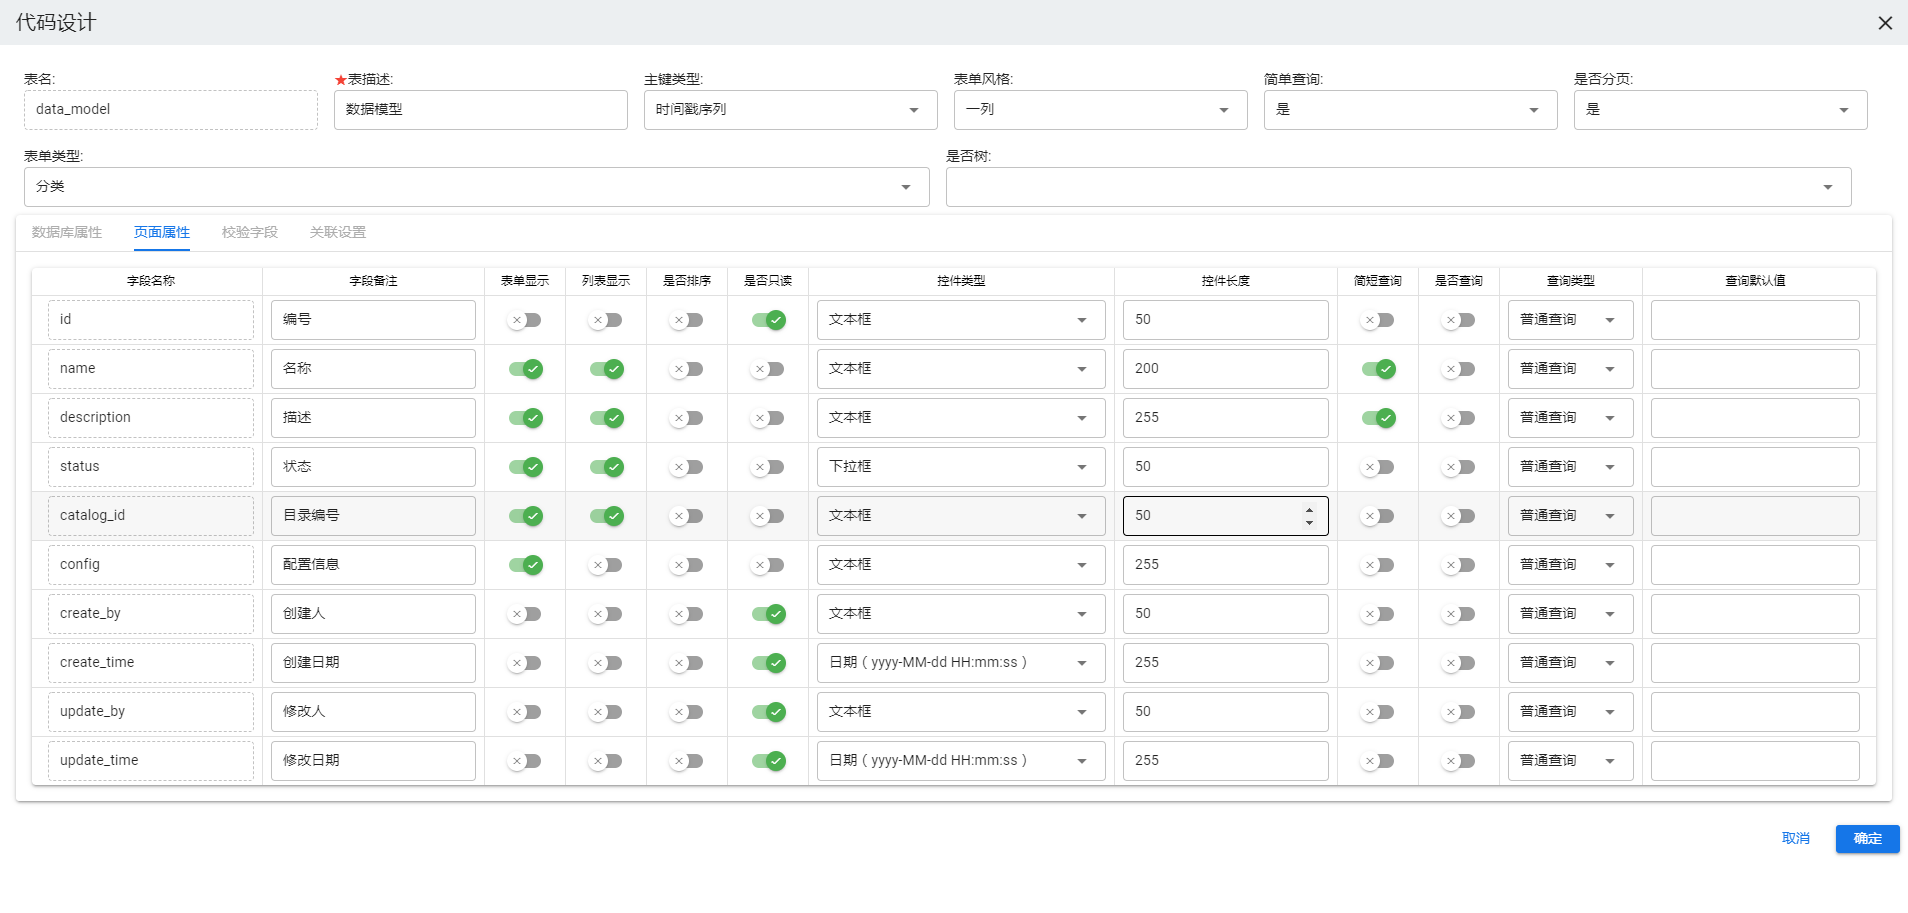1908x913 pixels.
Task: Toggle 是否只读 for create_time row
Action: pyautogui.click(x=768, y=663)
